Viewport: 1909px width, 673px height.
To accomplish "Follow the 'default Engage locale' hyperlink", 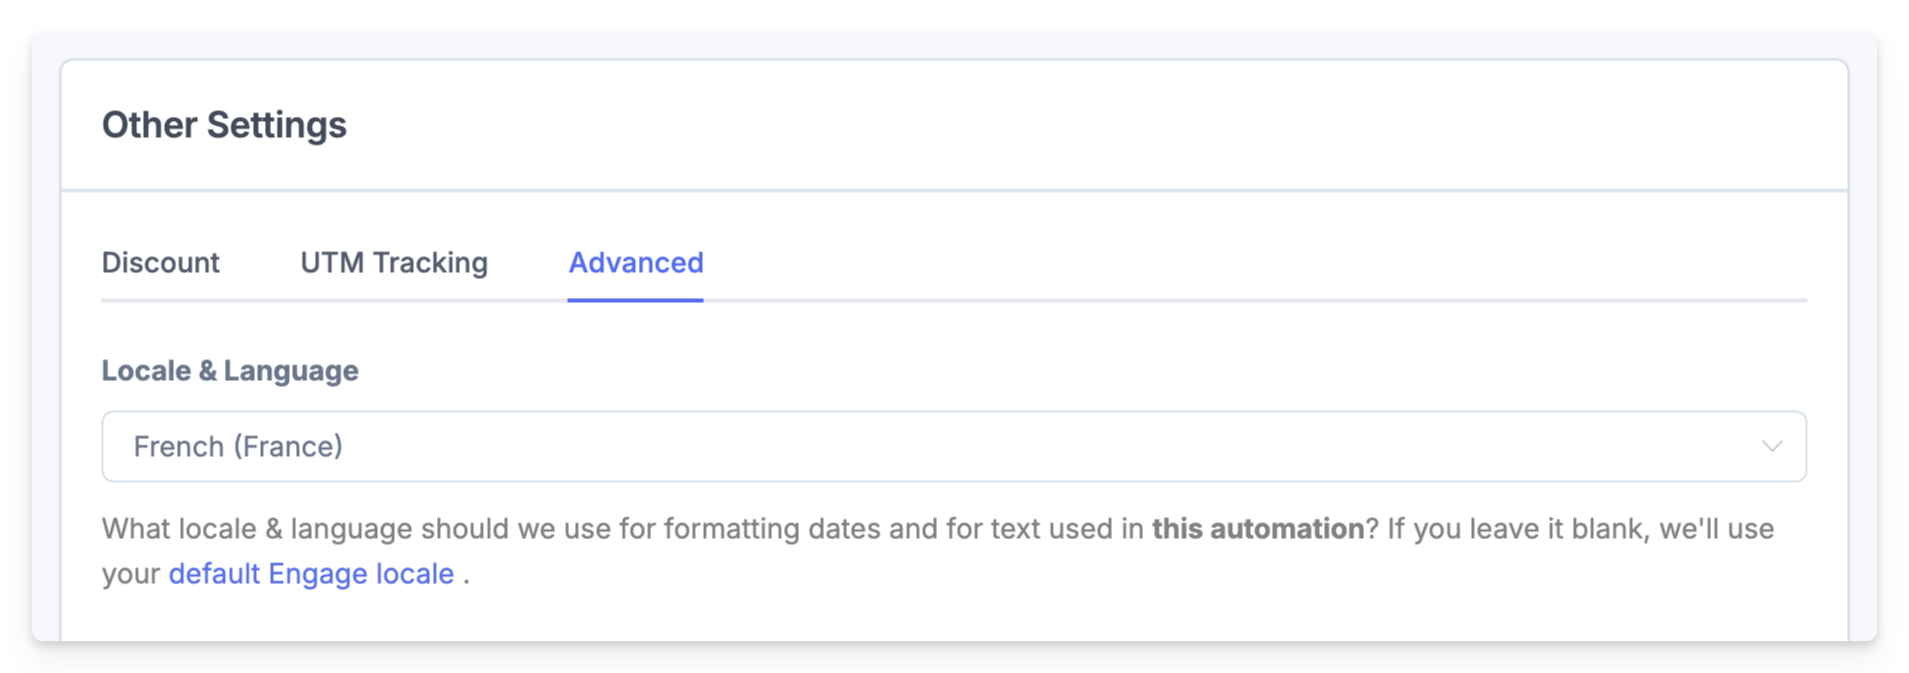I will coord(311,574).
